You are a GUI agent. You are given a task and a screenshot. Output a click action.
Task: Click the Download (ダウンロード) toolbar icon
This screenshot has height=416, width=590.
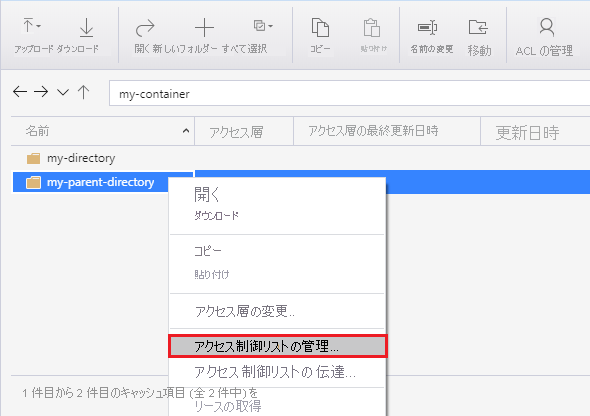click(x=87, y=28)
